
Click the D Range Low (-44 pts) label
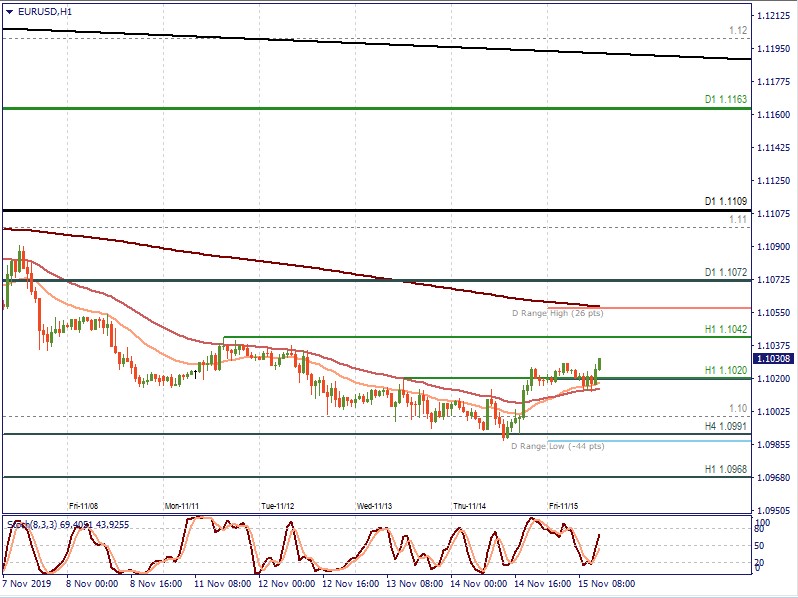(558, 446)
